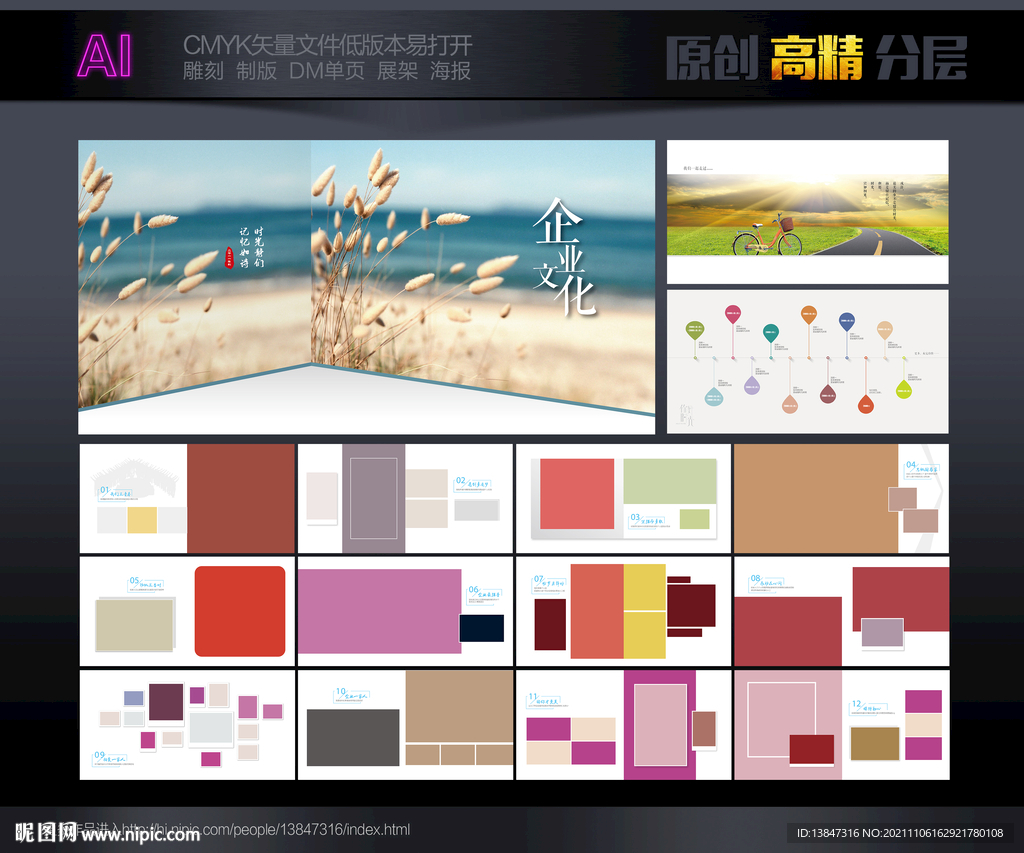1024x853 pixels.
Task: Click the lime green droplet marker
Action: tap(903, 389)
